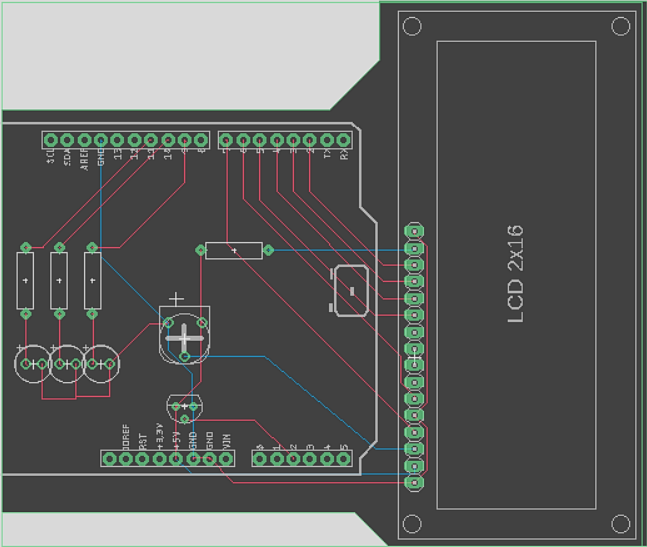The image size is (647, 547).
Task: Select the AREF header pad
Action: [84, 140]
